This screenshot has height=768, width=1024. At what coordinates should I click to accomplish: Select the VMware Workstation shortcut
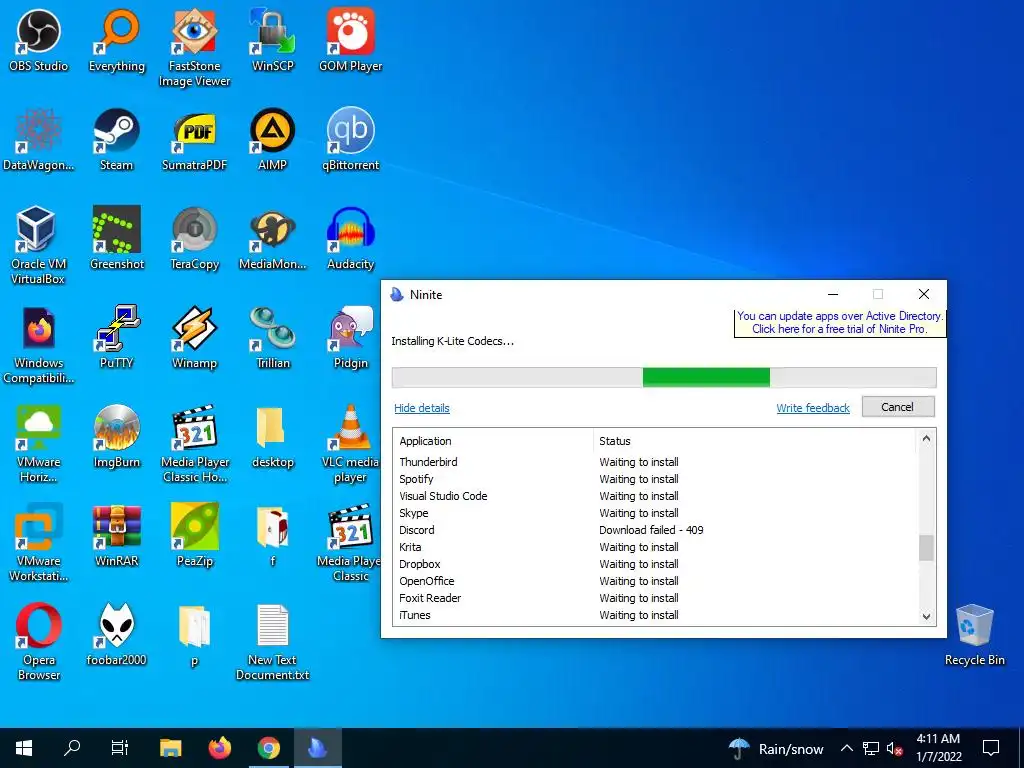coord(39,543)
